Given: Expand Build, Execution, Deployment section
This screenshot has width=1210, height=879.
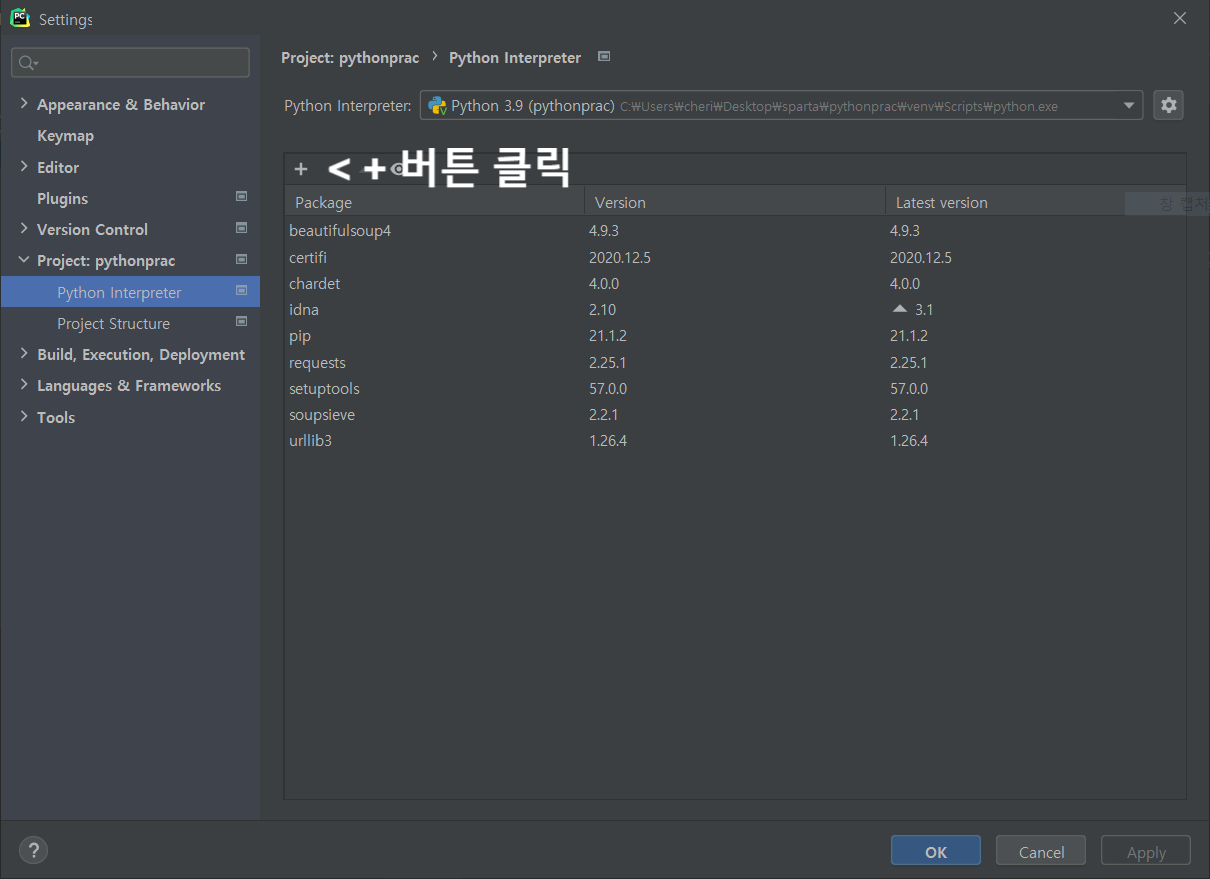Looking at the screenshot, I should (24, 354).
